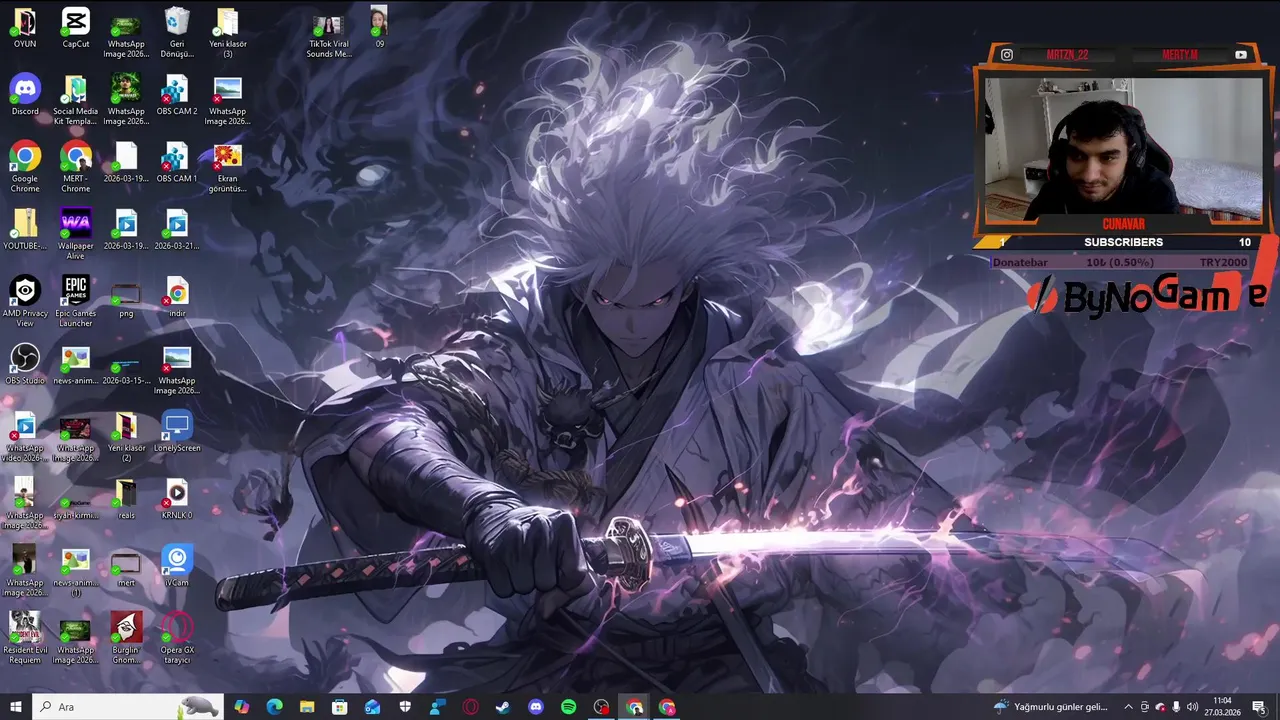Screen dimensions: 1280x720
Task: Open the clock showing 11:04
Action: [1222, 707]
